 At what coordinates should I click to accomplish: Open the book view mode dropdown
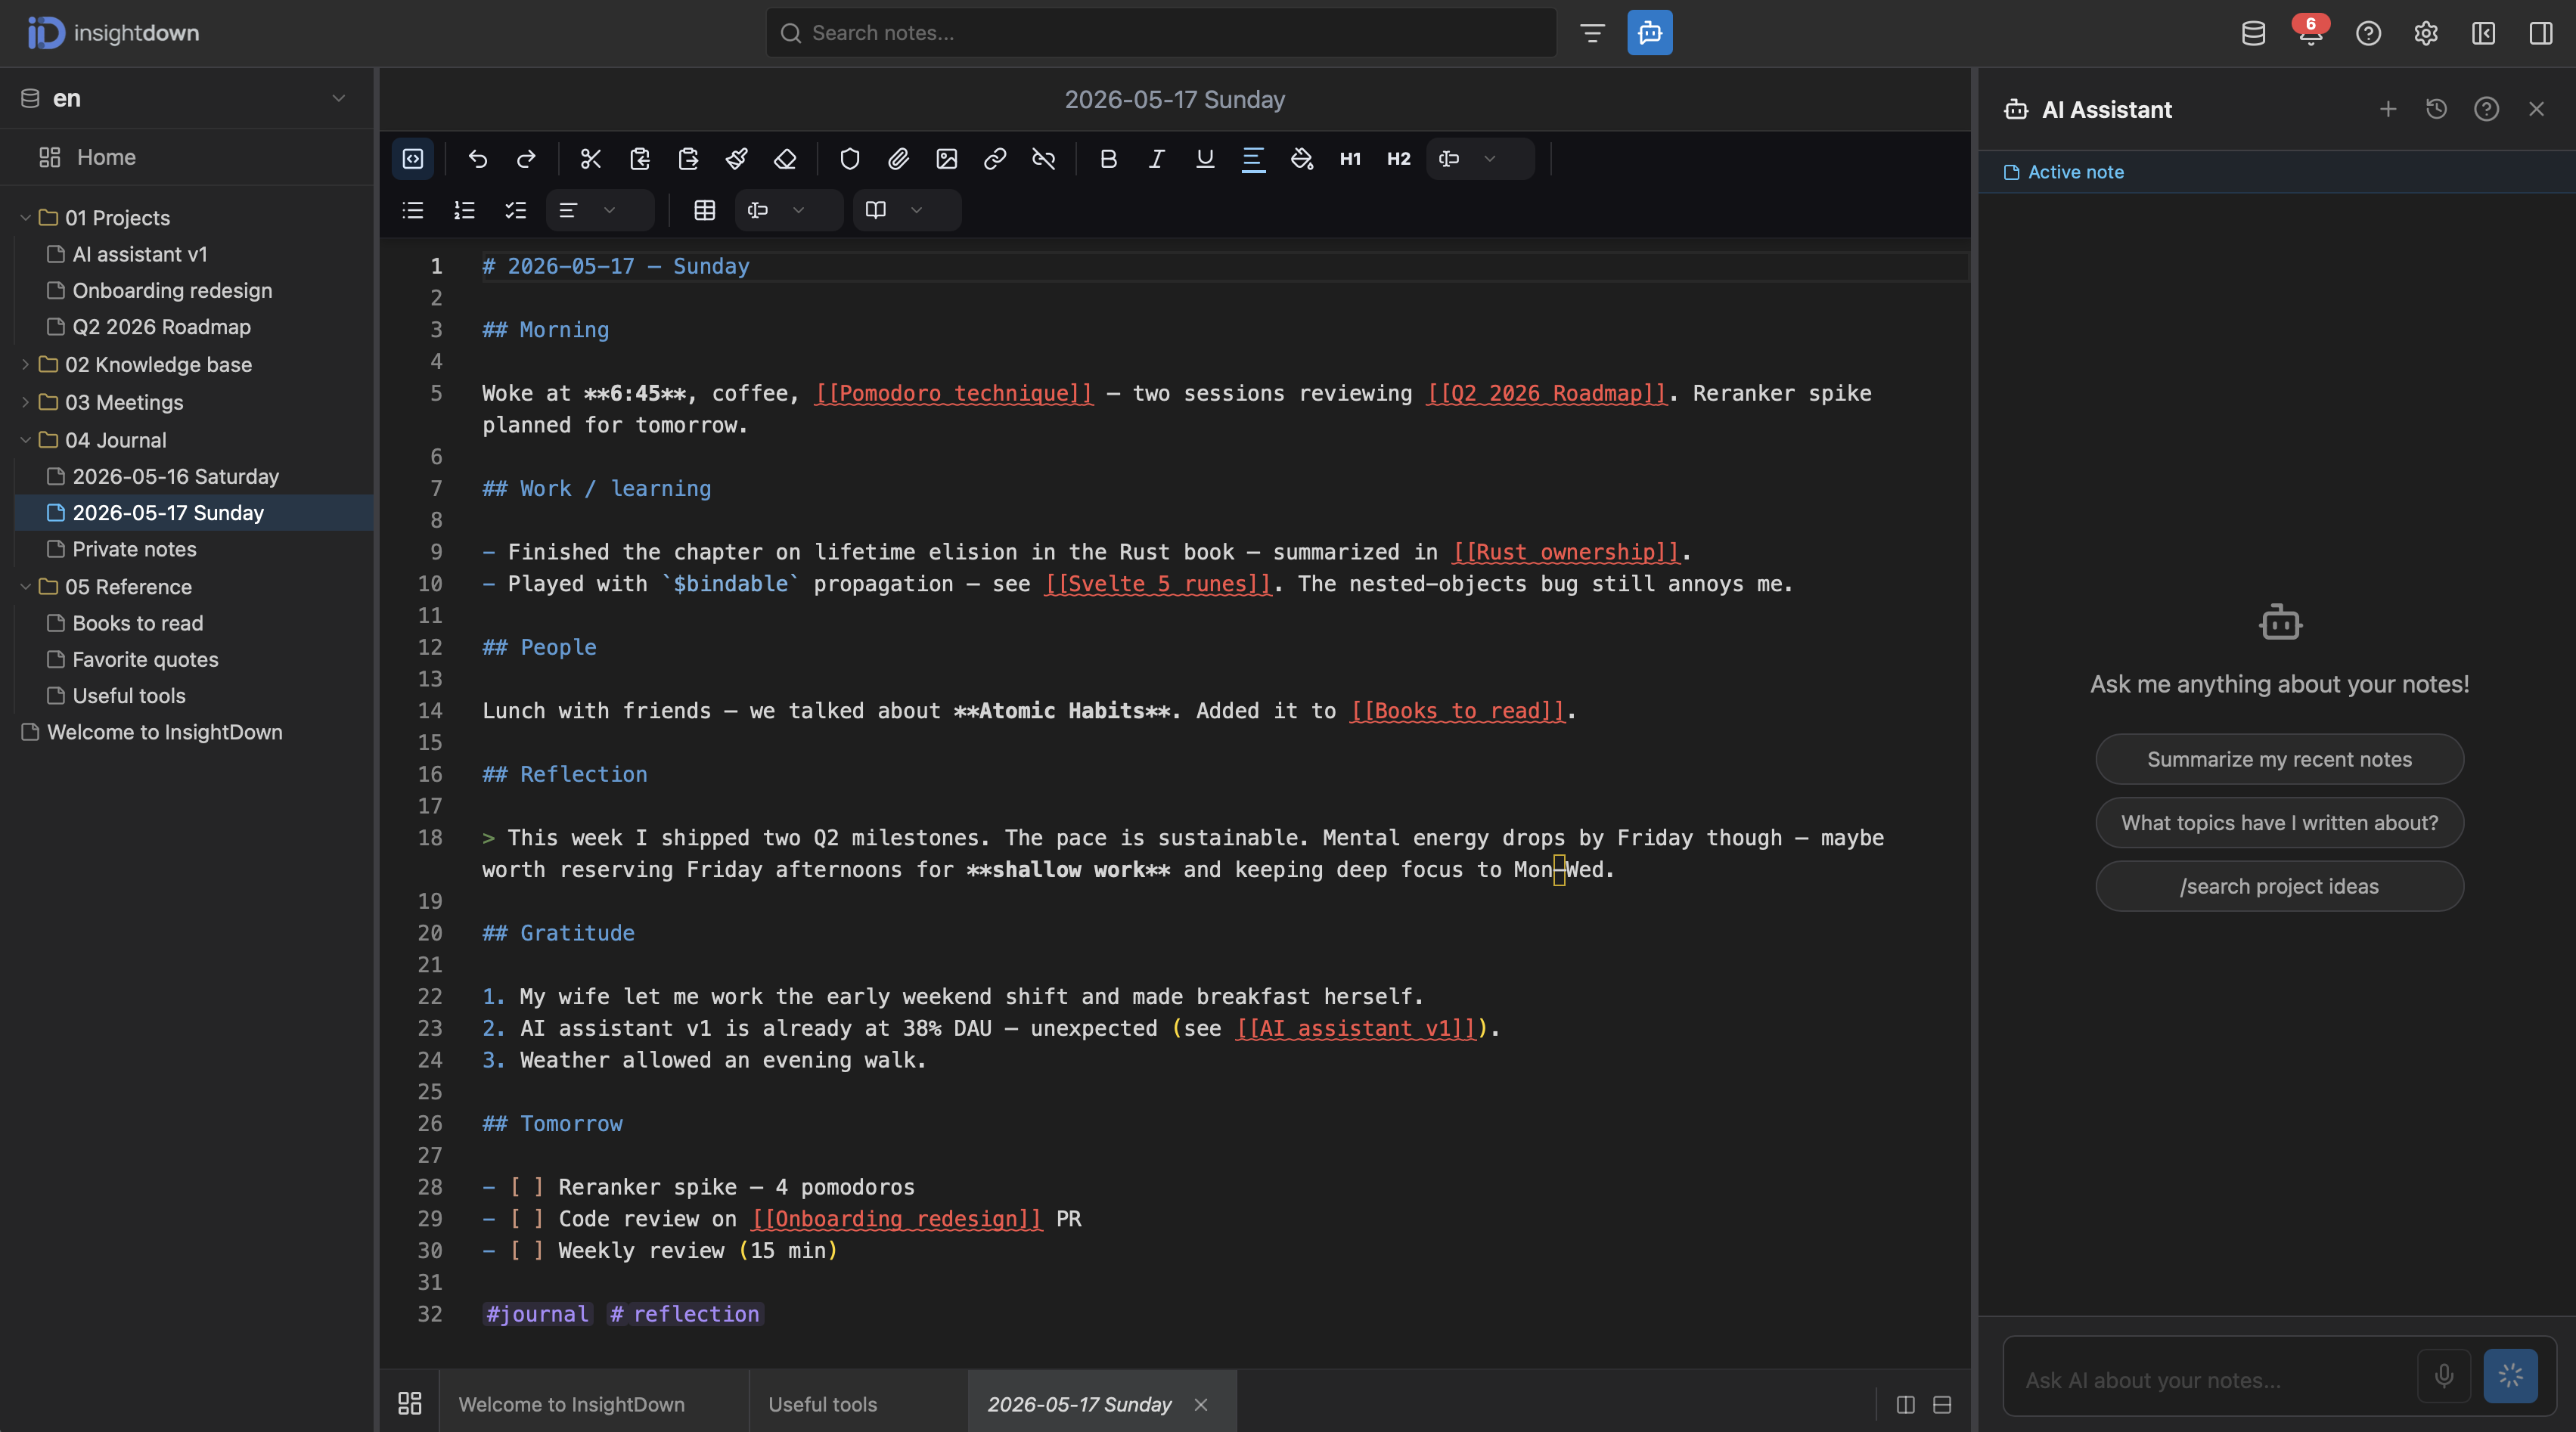(907, 210)
